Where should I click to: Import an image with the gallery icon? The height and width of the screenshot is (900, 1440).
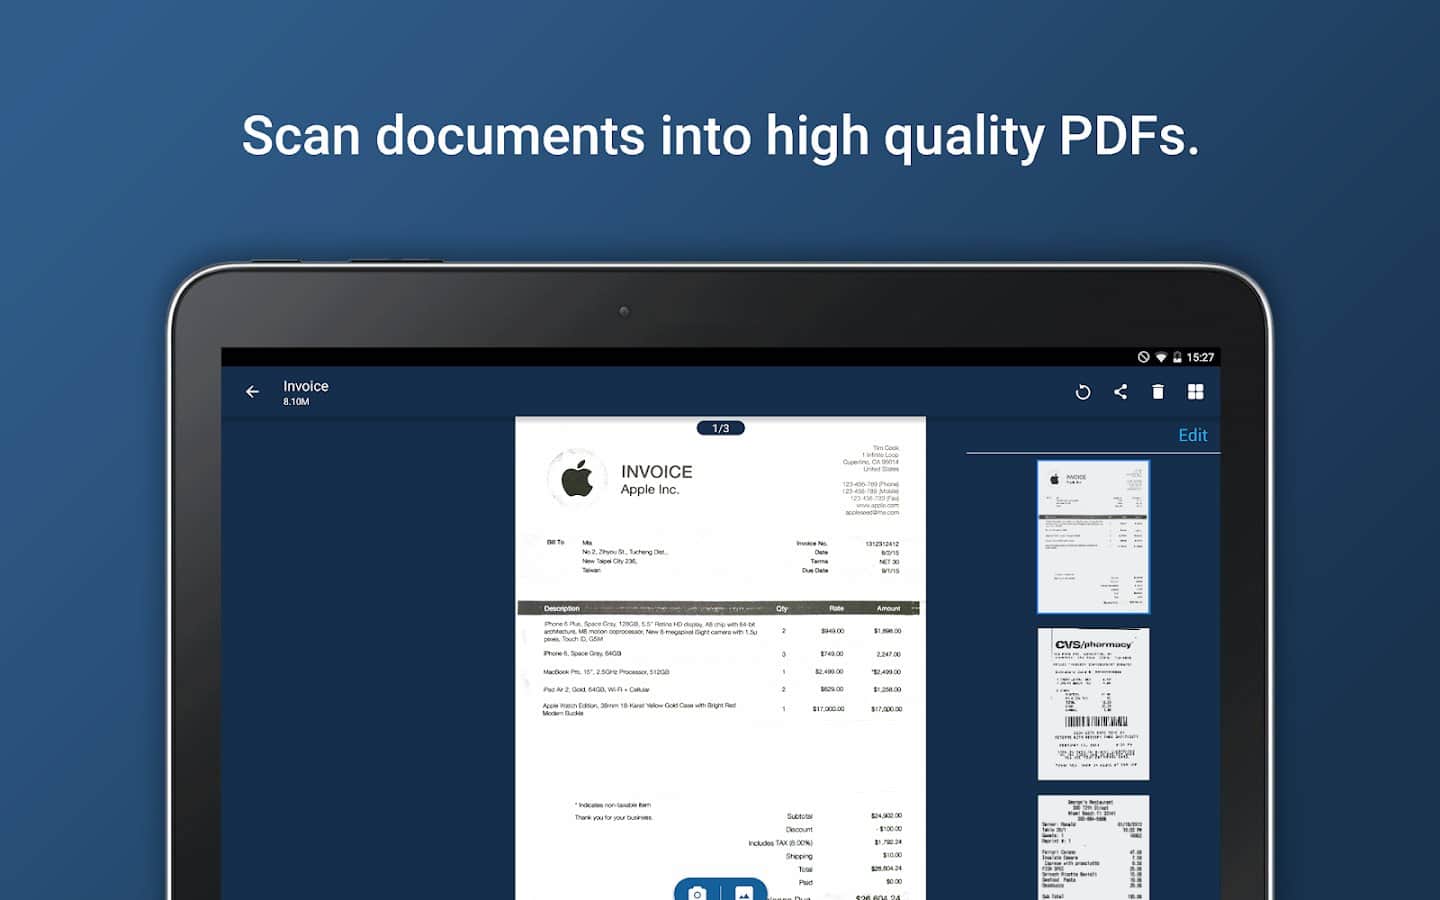(x=744, y=892)
